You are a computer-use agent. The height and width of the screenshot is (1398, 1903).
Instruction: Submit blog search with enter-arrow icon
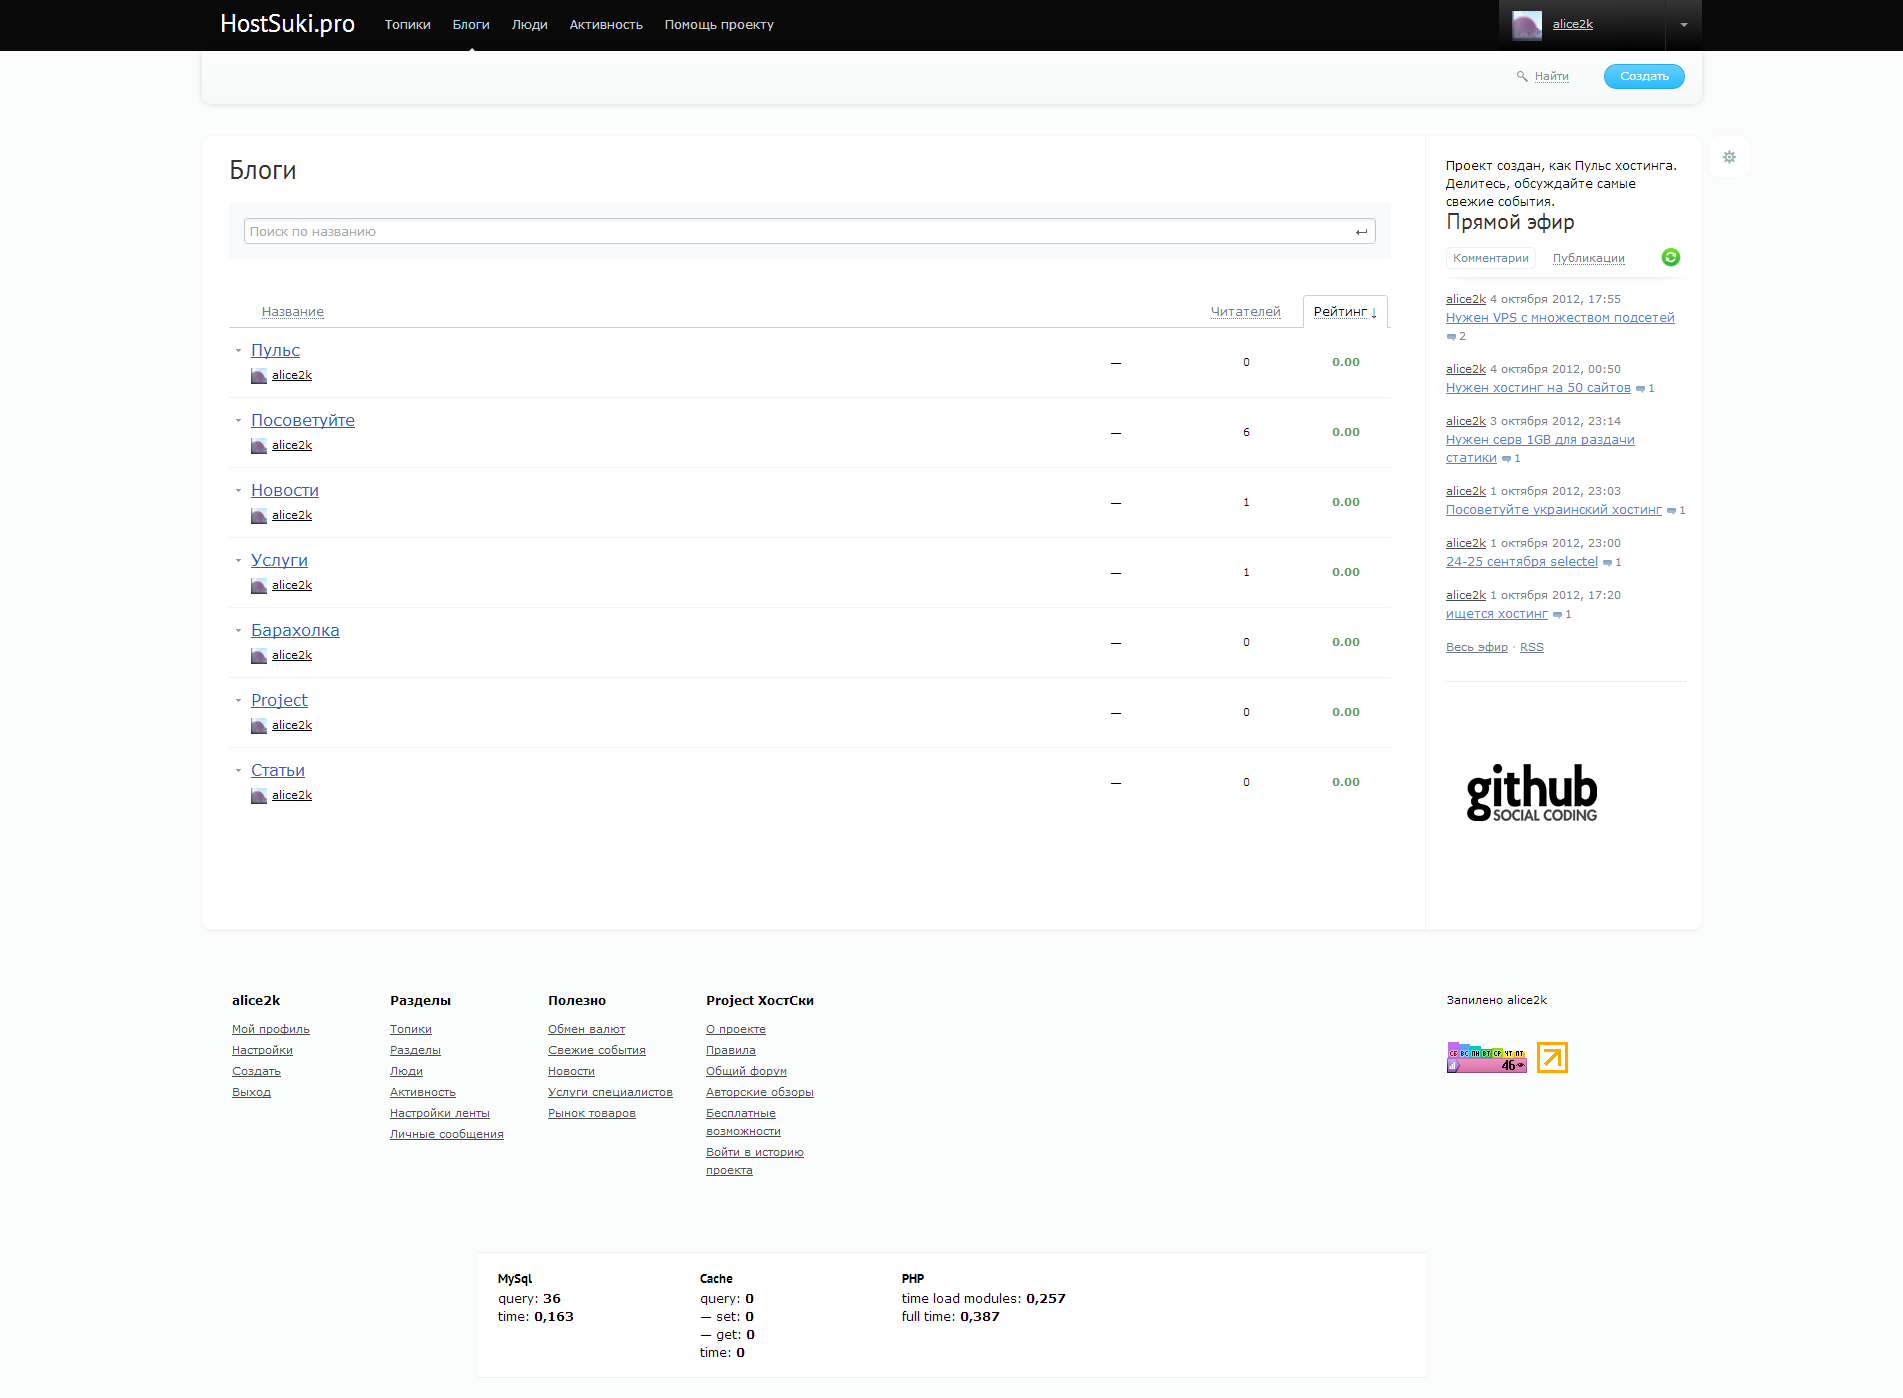(1361, 232)
